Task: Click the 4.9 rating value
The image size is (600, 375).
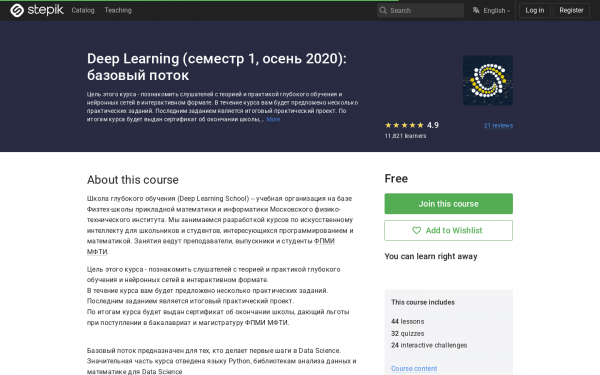Action: (433, 125)
